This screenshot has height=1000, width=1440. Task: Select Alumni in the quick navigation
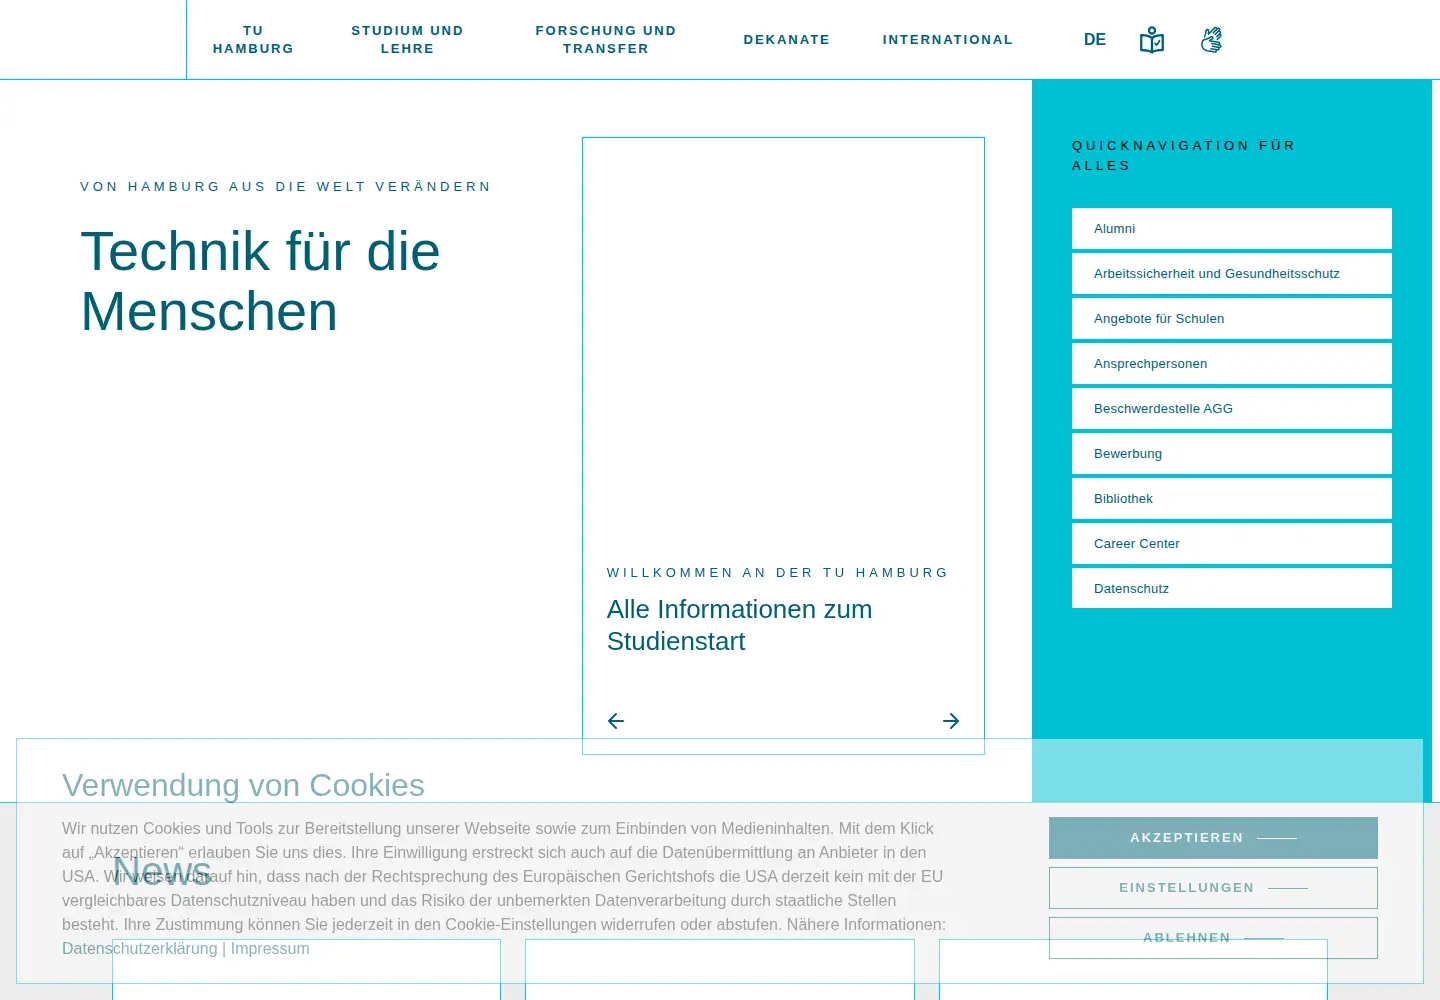pyautogui.click(x=1232, y=228)
